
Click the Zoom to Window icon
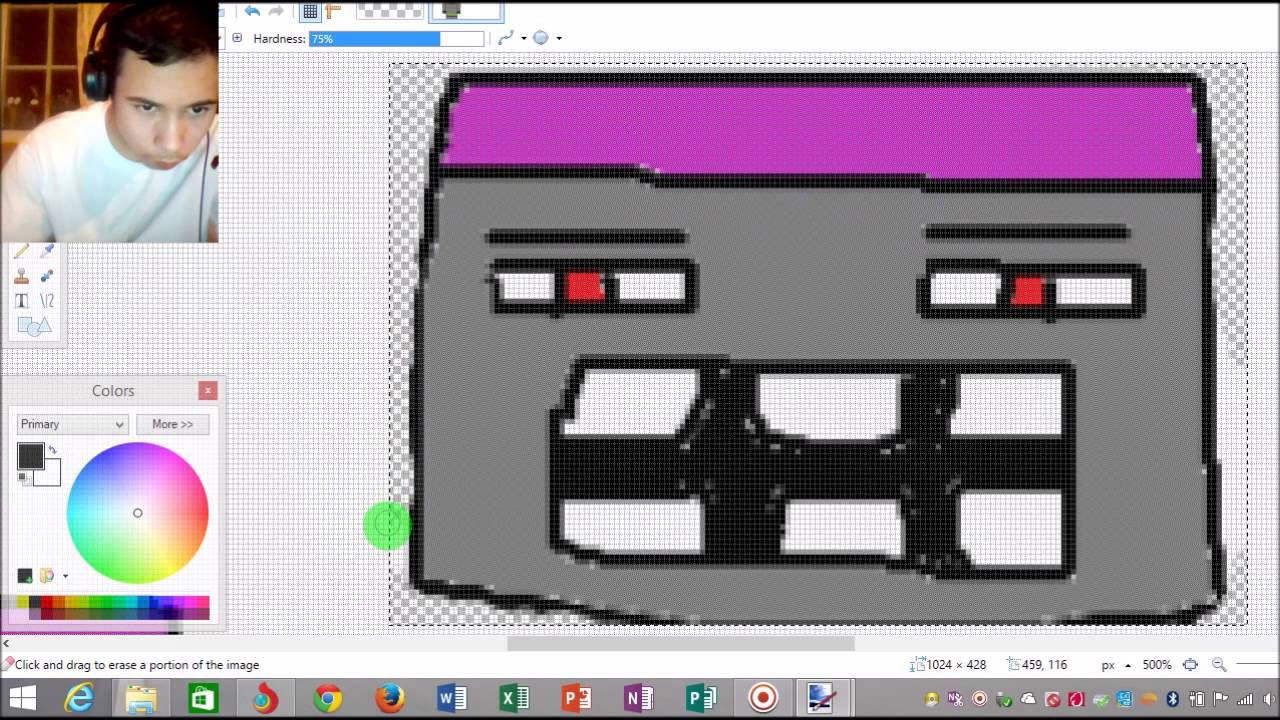pos(1190,665)
